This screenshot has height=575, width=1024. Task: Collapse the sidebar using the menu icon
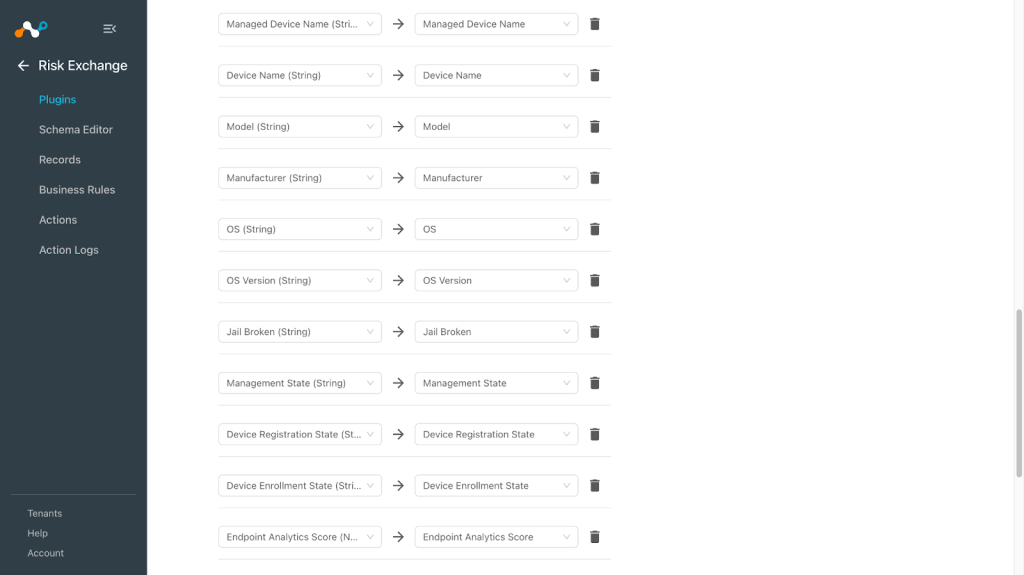point(110,29)
